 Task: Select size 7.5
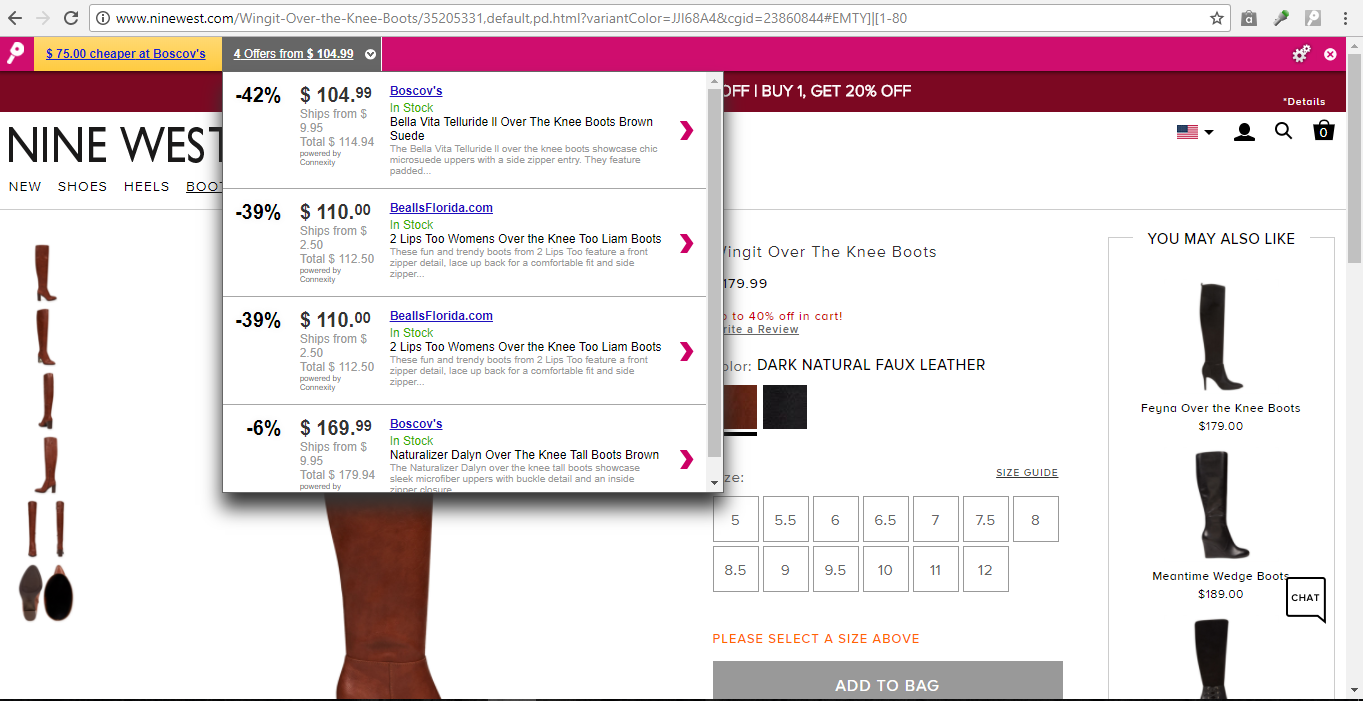click(x=985, y=520)
